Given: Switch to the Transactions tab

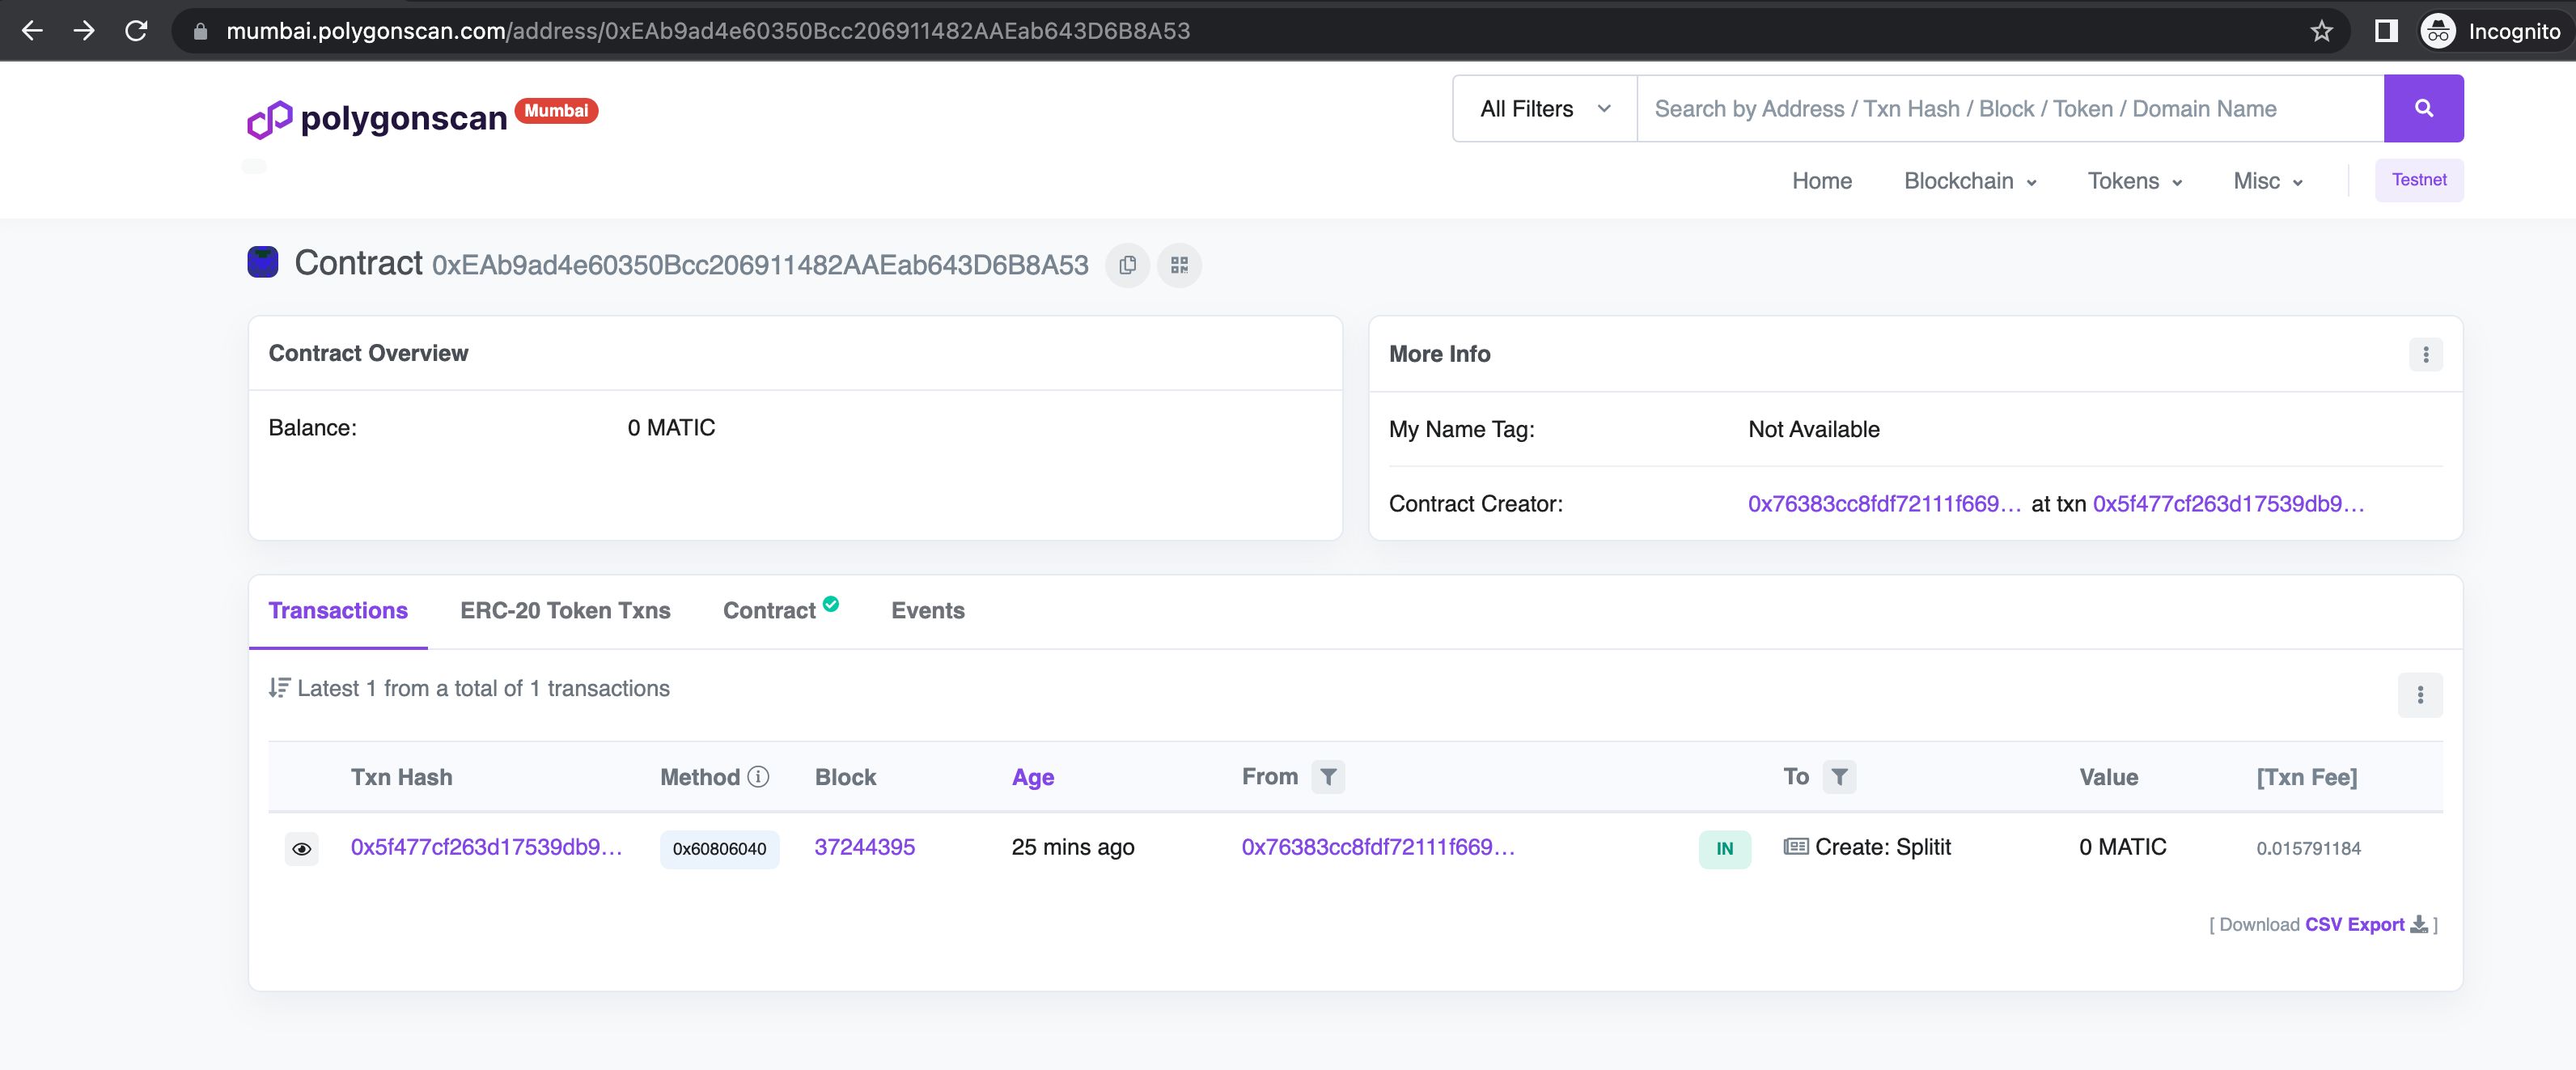Looking at the screenshot, I should click(338, 610).
